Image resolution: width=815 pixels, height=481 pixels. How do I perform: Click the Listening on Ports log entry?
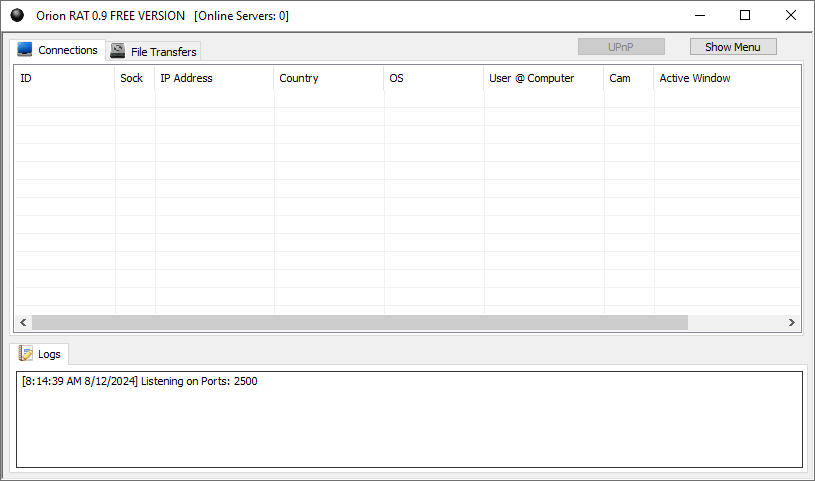tap(140, 381)
